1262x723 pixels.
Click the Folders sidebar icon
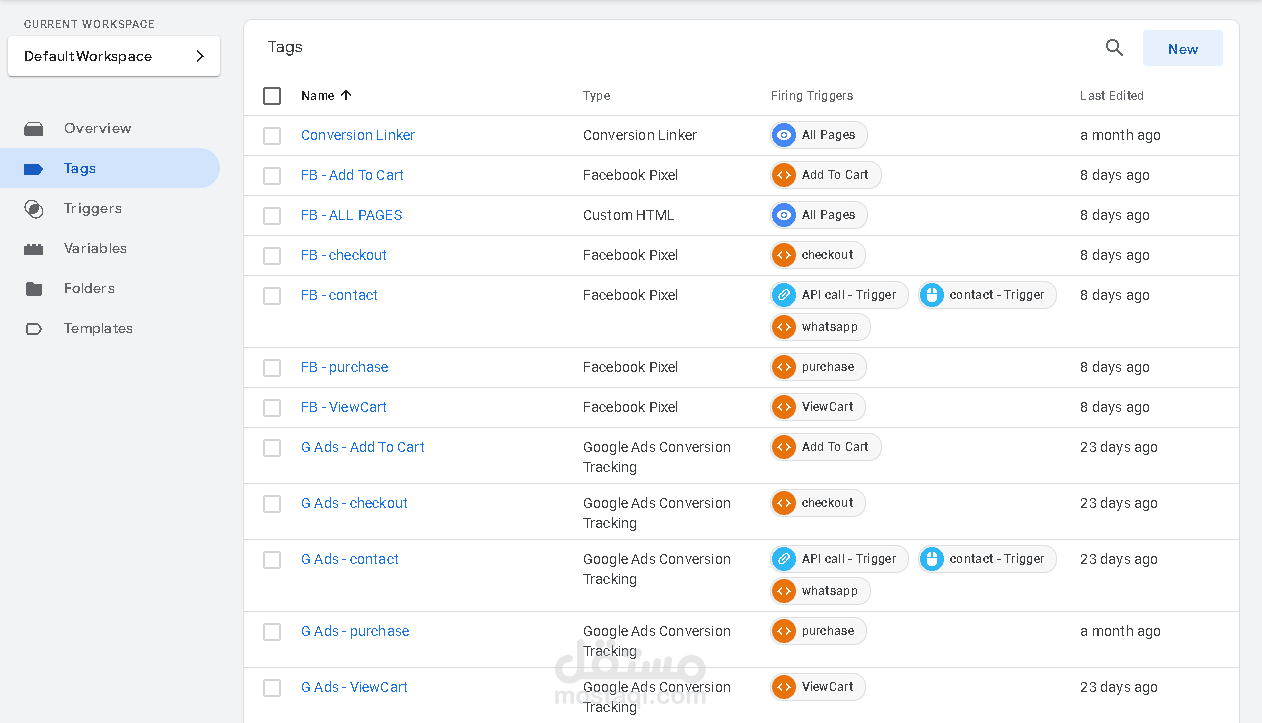(34, 289)
